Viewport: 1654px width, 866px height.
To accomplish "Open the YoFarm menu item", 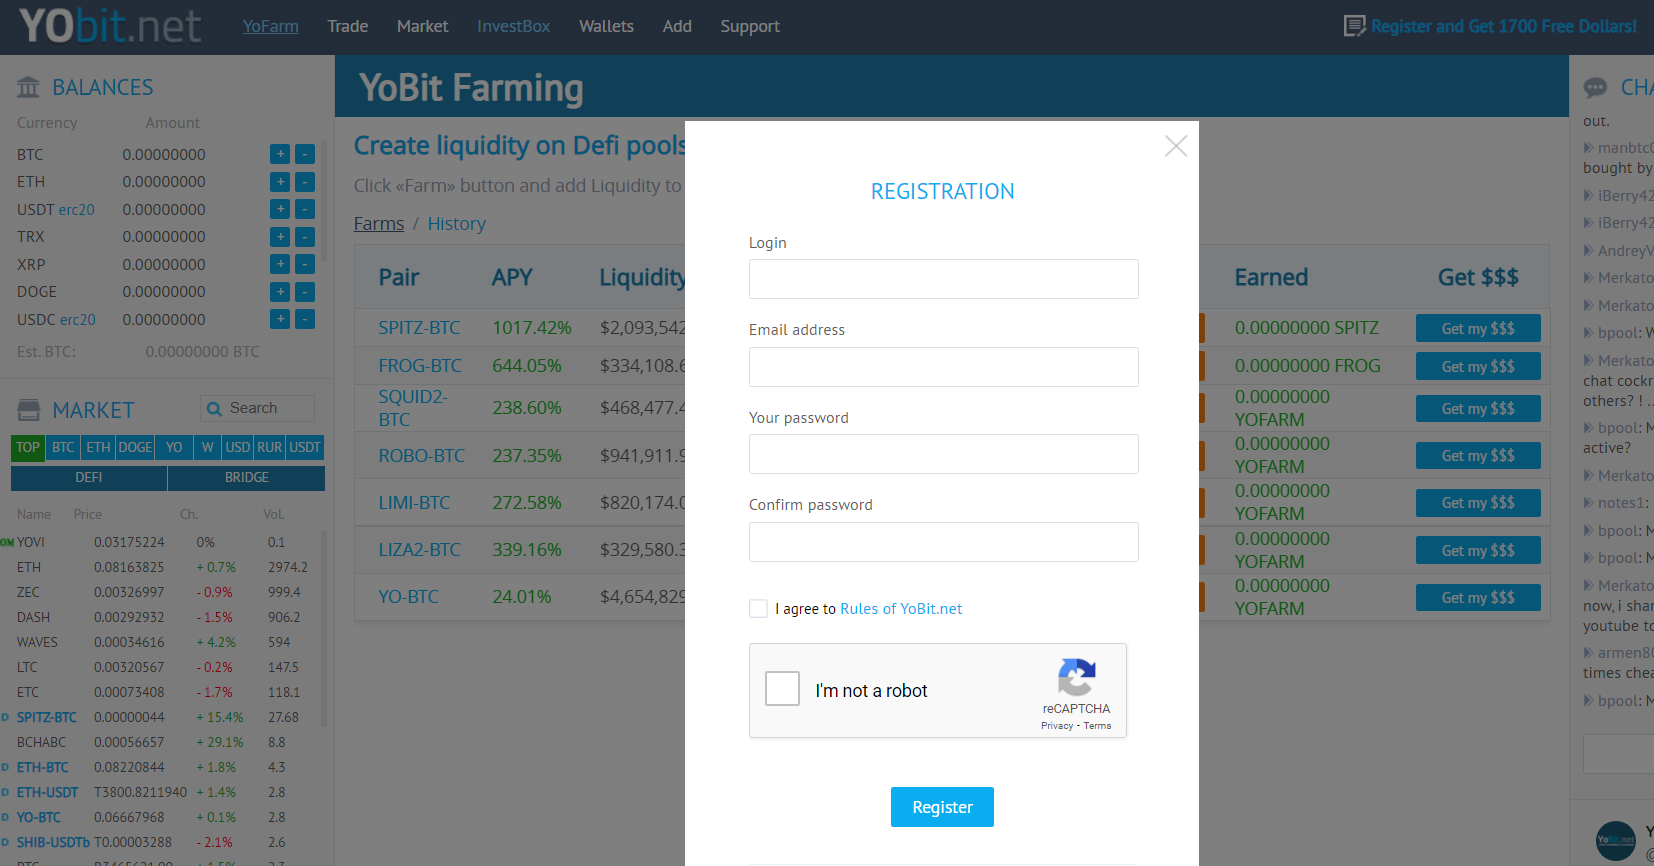I will pos(270,26).
